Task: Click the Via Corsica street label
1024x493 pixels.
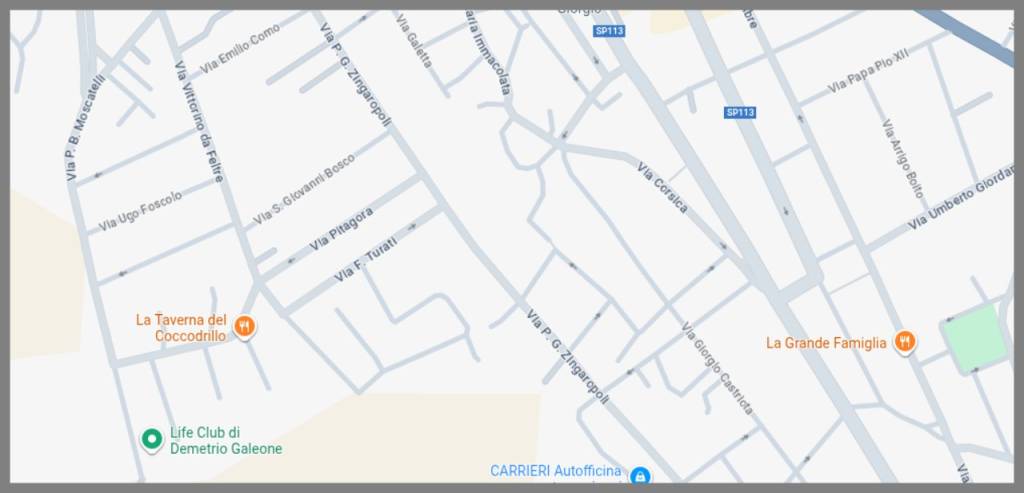Action: pos(662,188)
